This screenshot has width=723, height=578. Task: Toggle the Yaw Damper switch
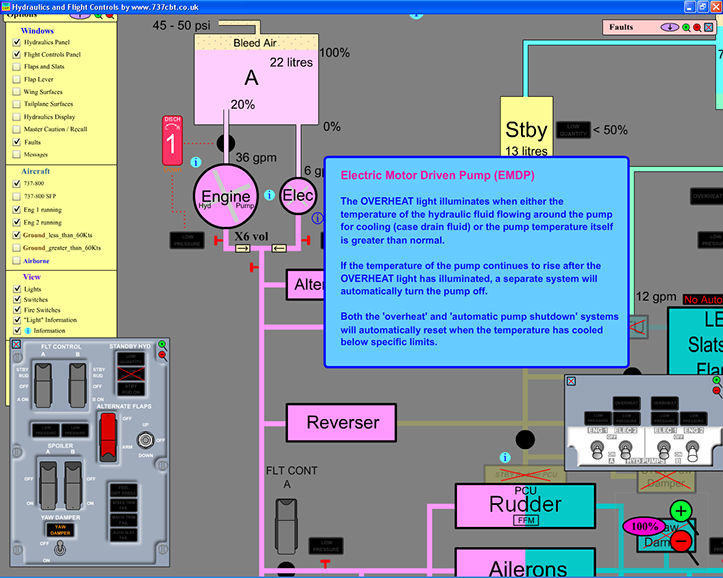coord(60,549)
